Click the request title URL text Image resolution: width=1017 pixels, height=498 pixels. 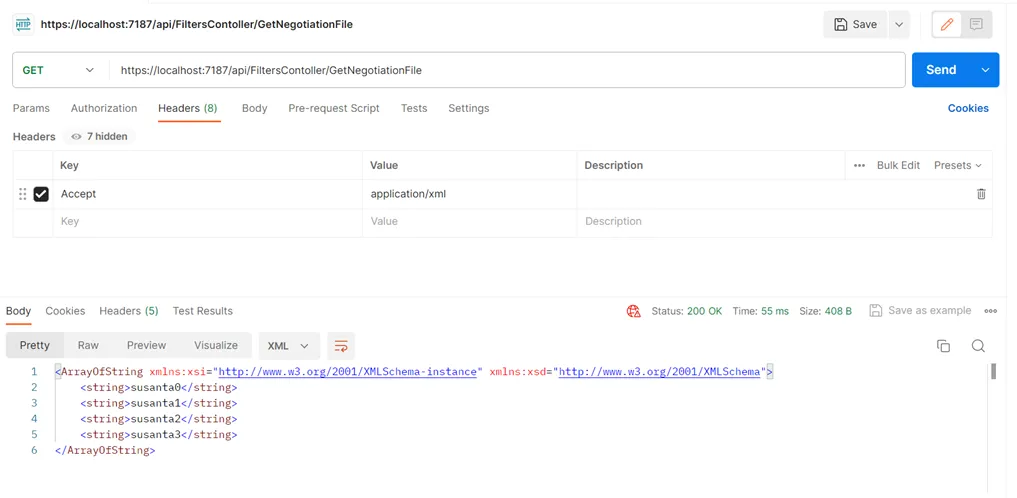(197, 25)
